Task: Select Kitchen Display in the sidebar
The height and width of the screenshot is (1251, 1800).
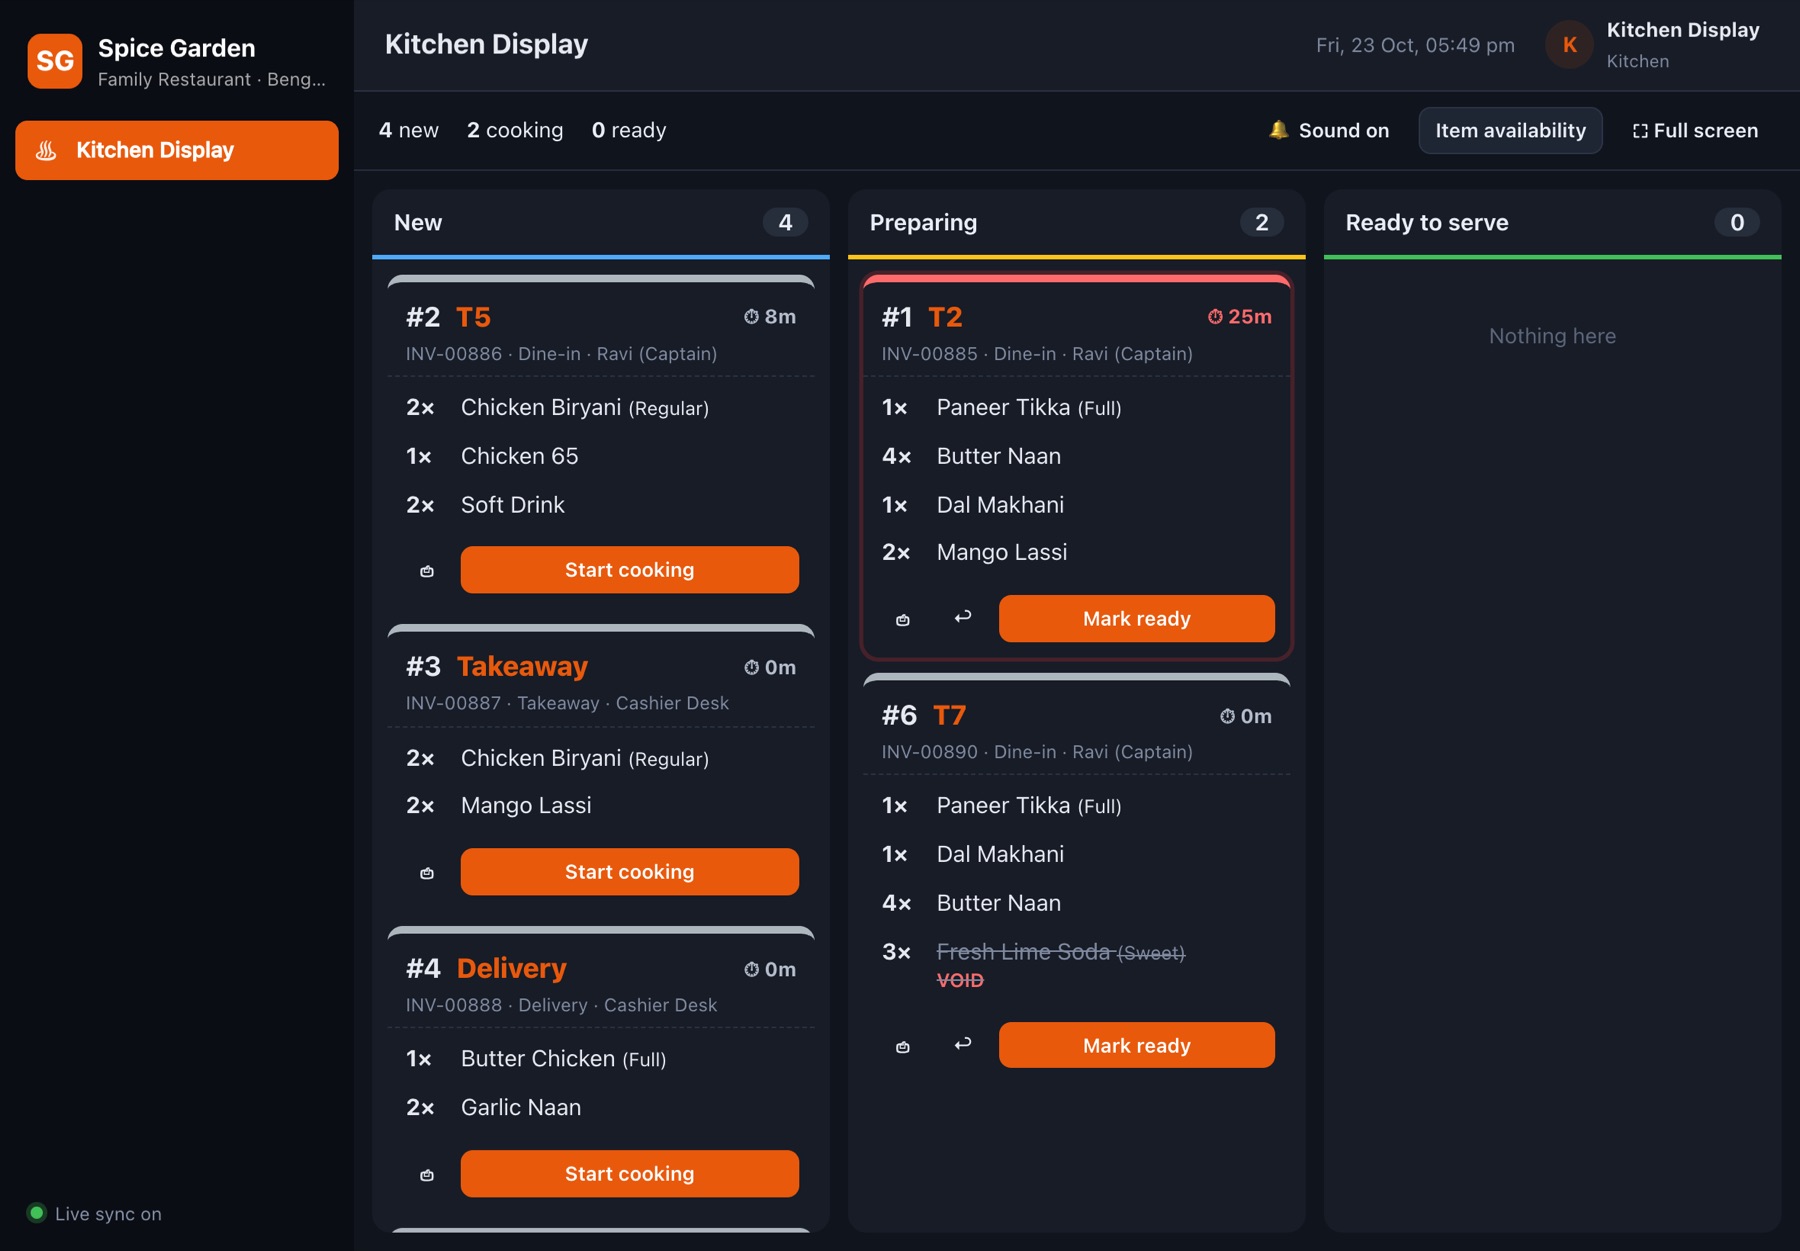Action: 177,150
